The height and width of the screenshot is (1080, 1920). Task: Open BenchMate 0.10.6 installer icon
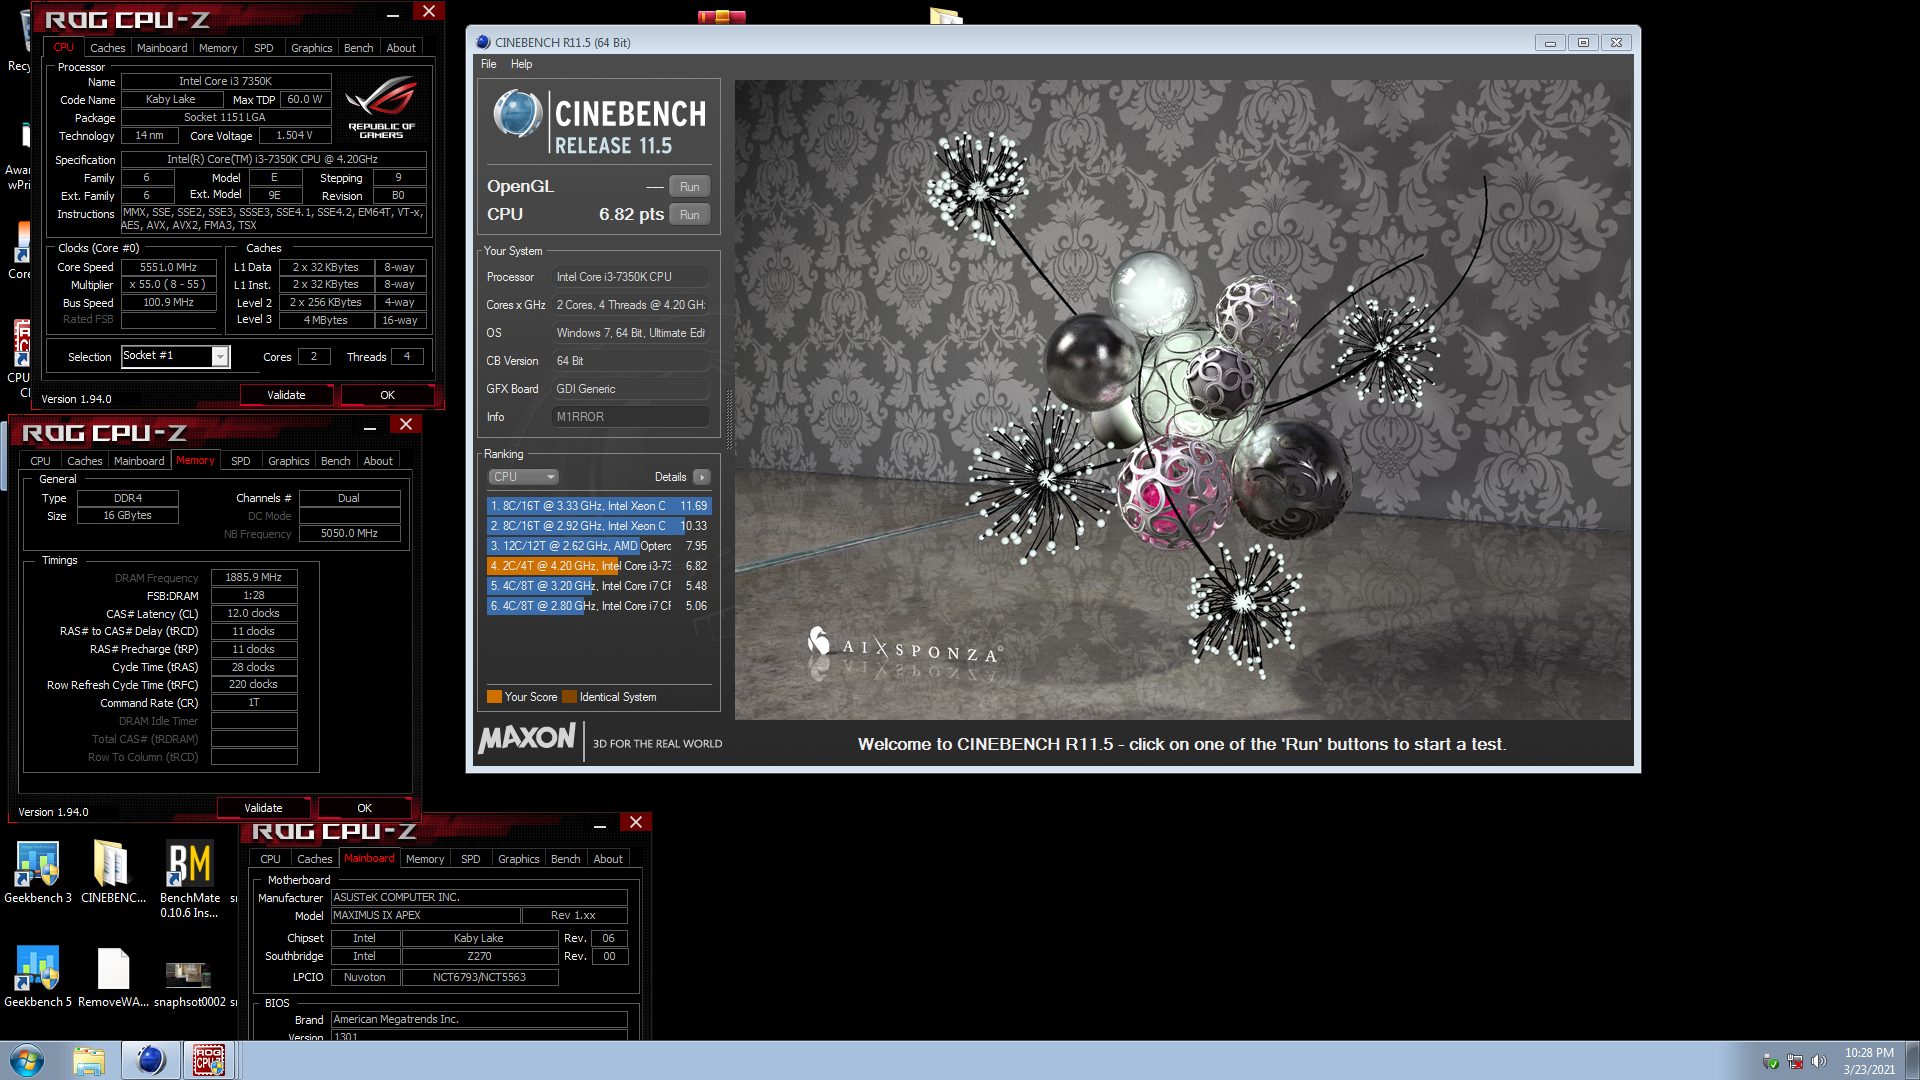[x=190, y=879]
